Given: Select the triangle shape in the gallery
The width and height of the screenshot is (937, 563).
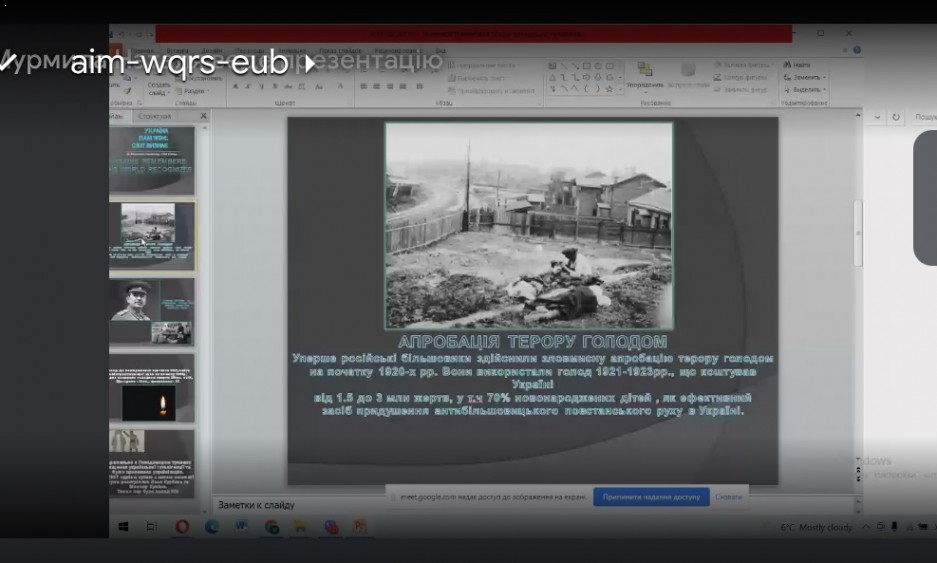Looking at the screenshot, I should pyautogui.click(x=552, y=78).
